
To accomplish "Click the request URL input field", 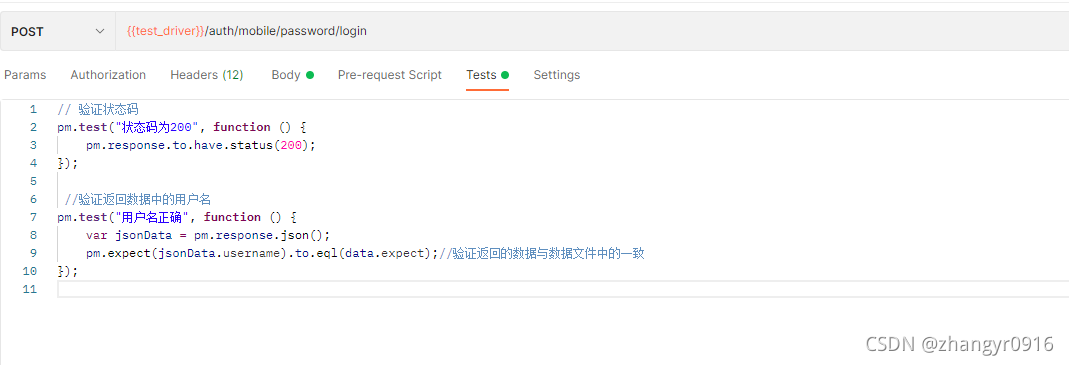I will (x=592, y=31).
